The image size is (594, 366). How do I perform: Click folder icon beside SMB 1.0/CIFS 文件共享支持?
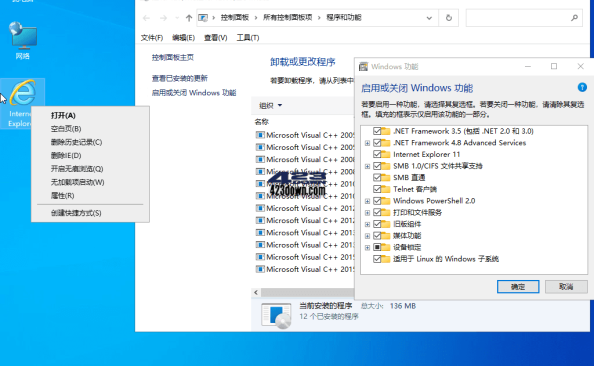click(386, 166)
